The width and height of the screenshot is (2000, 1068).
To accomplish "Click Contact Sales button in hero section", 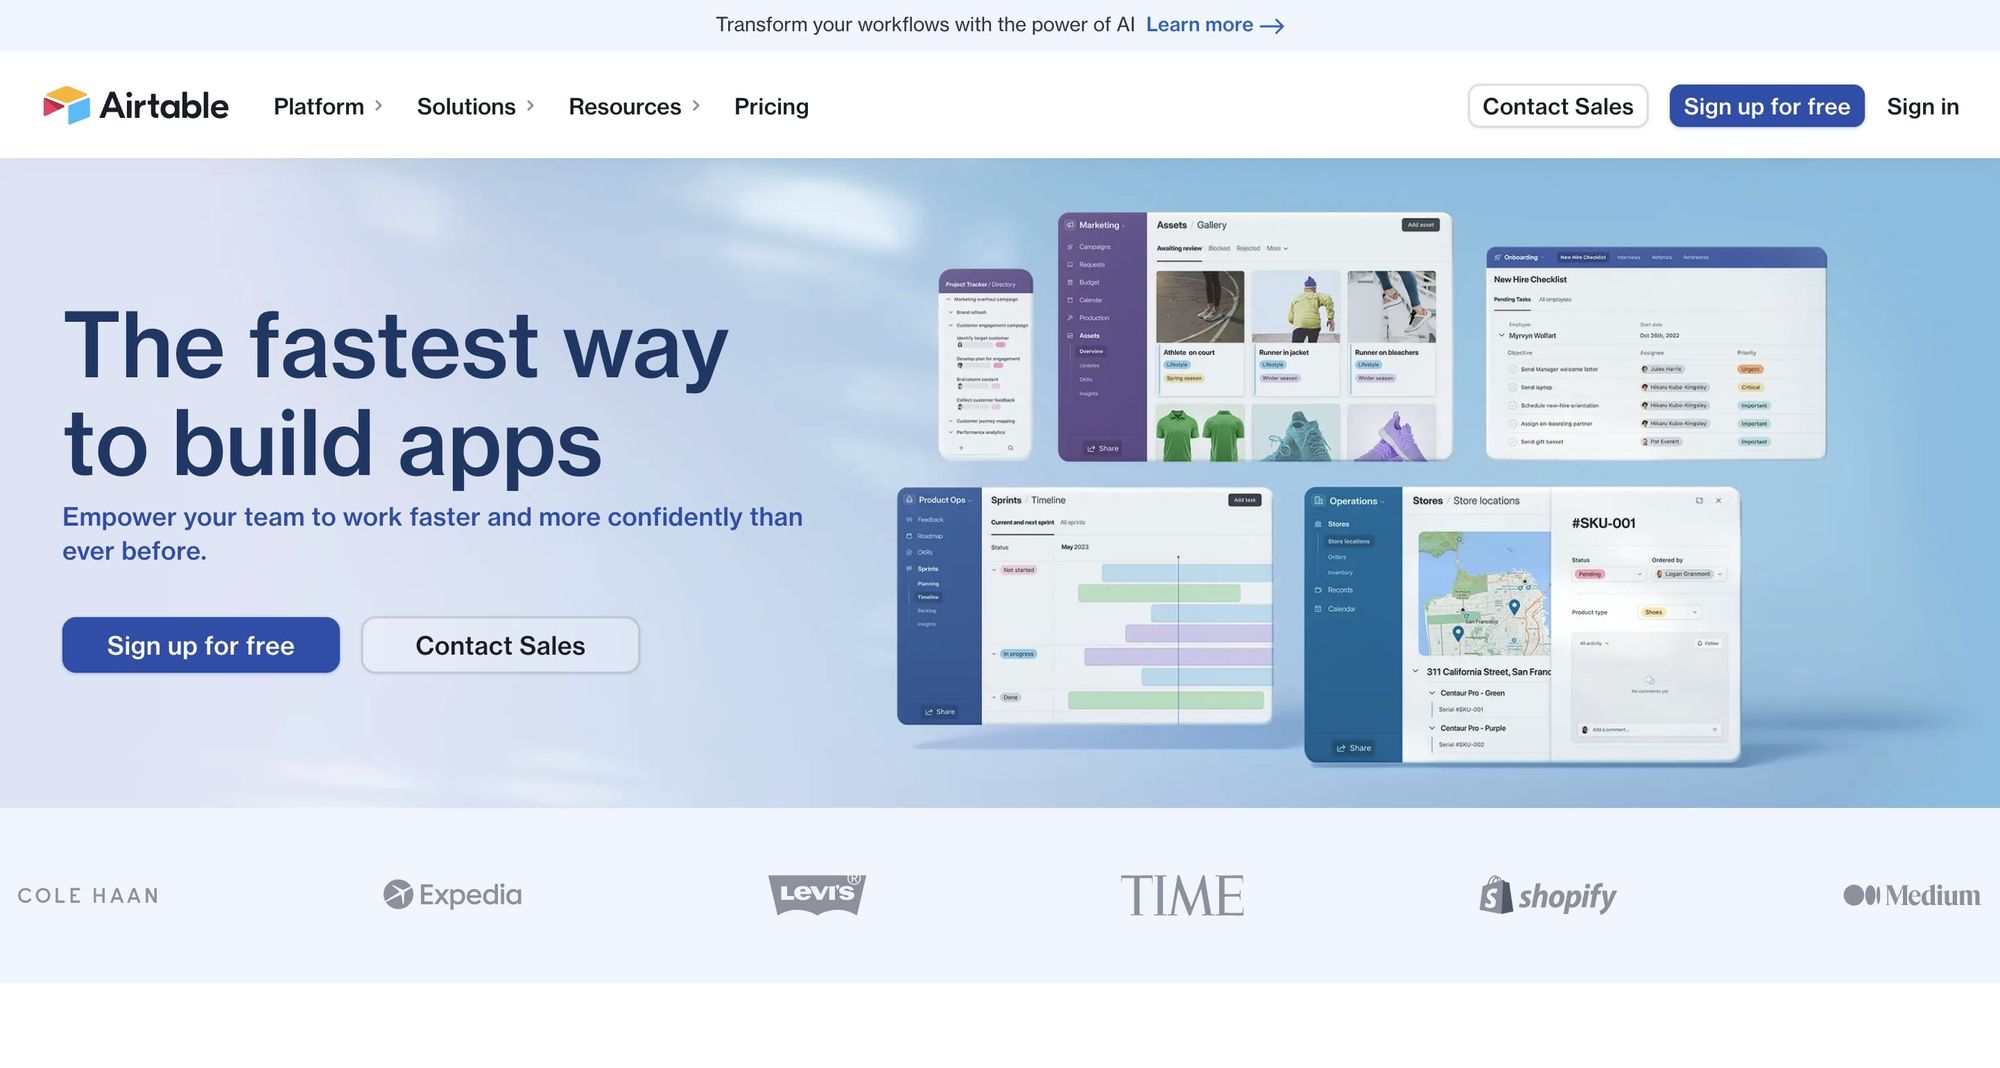I will pyautogui.click(x=500, y=646).
